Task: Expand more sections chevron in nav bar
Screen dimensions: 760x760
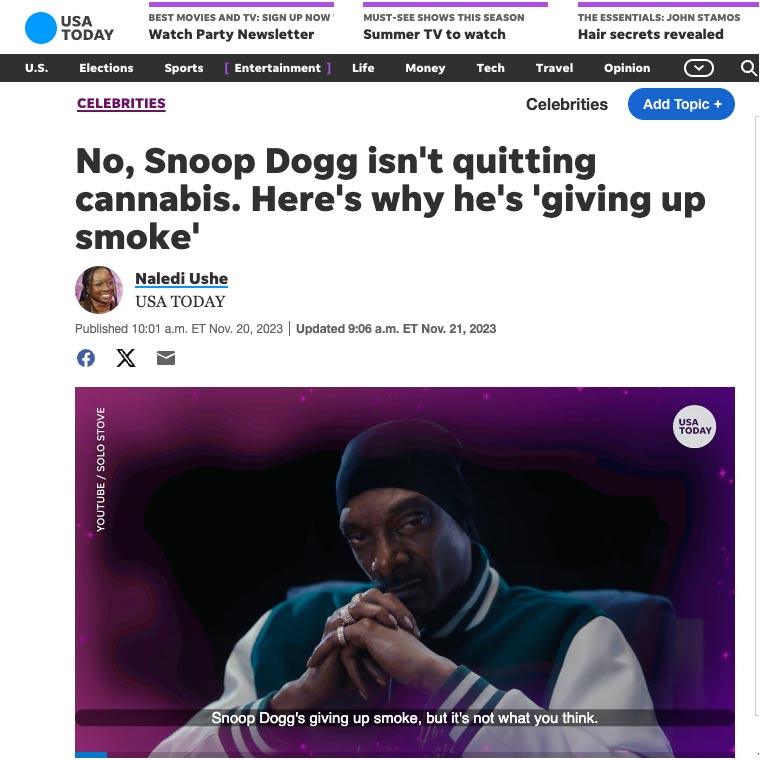Action: click(x=698, y=68)
